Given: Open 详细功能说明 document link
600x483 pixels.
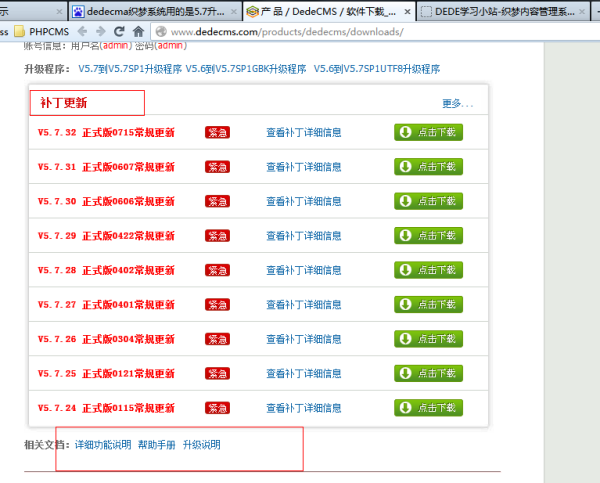Looking at the screenshot, I should click(x=103, y=445).
